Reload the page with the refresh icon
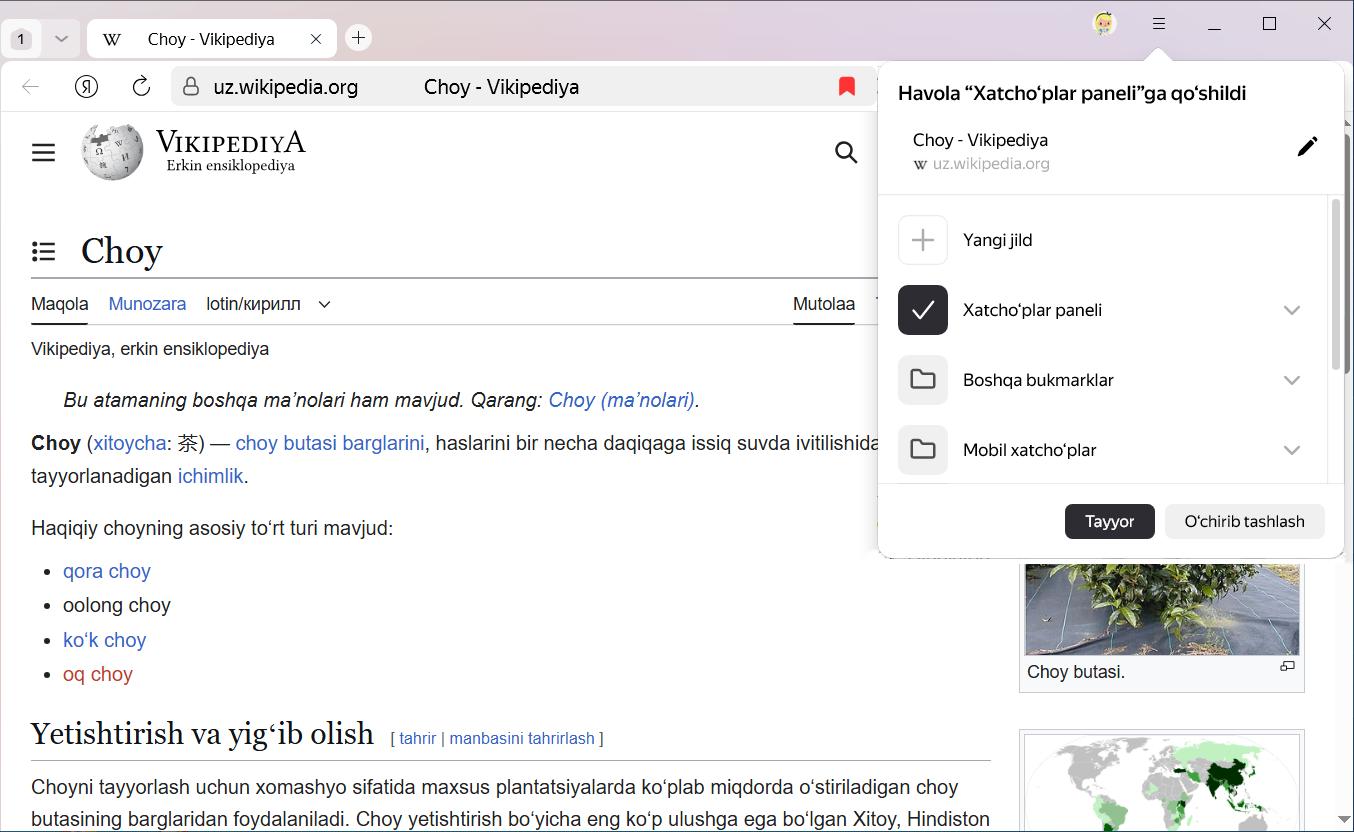1354x832 pixels. [x=142, y=87]
